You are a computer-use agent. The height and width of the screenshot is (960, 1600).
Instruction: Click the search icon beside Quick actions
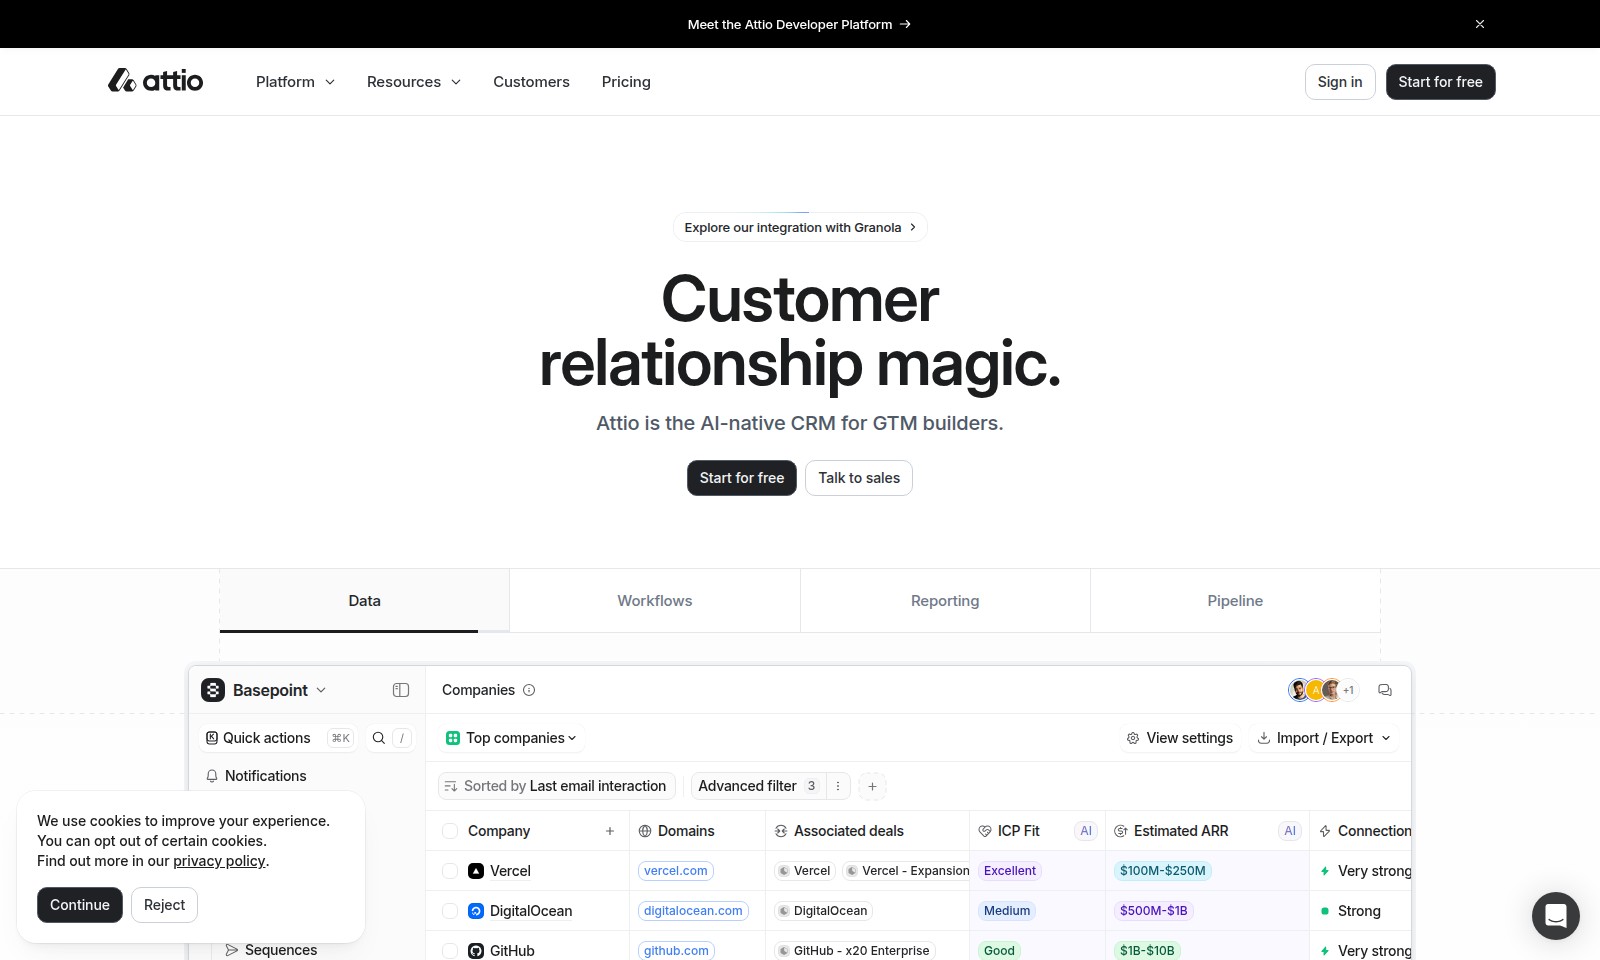[379, 738]
